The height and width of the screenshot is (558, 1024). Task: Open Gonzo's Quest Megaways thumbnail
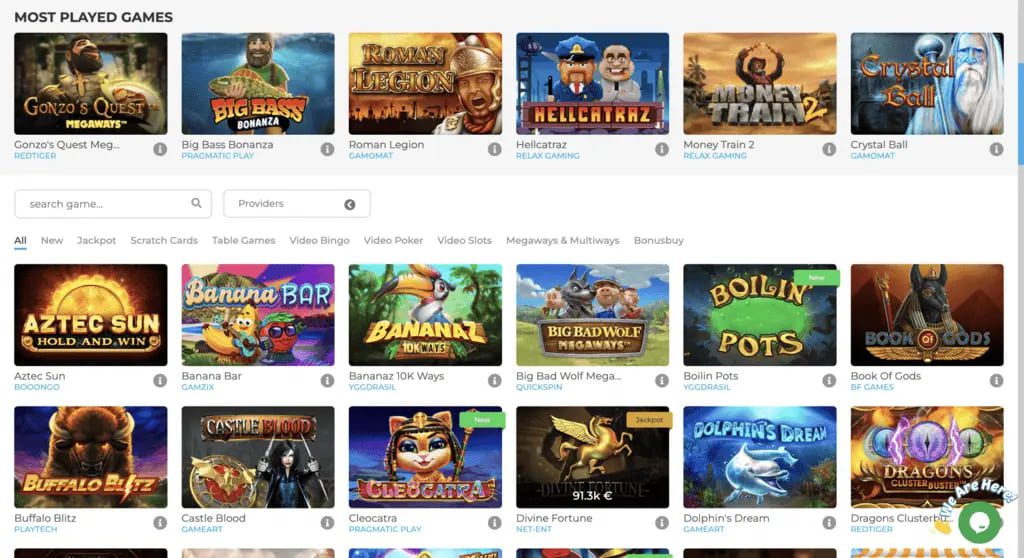coord(91,84)
